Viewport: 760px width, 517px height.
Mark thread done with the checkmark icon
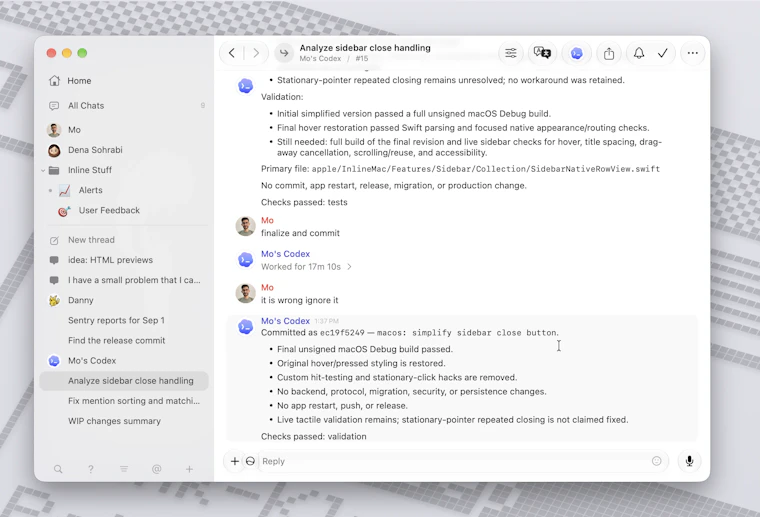(663, 53)
